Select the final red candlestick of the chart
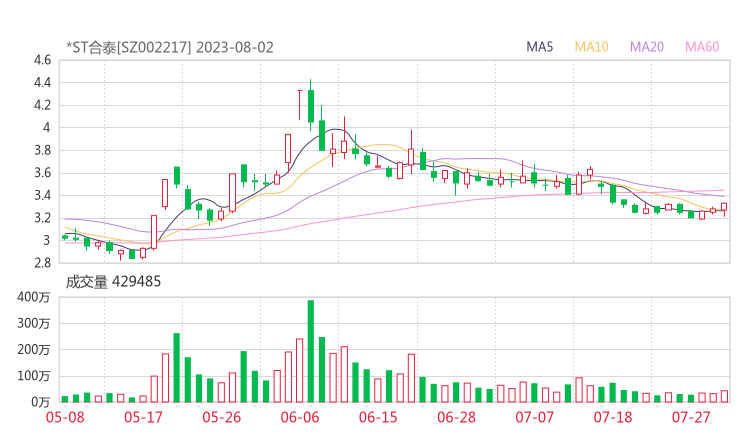 click(724, 207)
